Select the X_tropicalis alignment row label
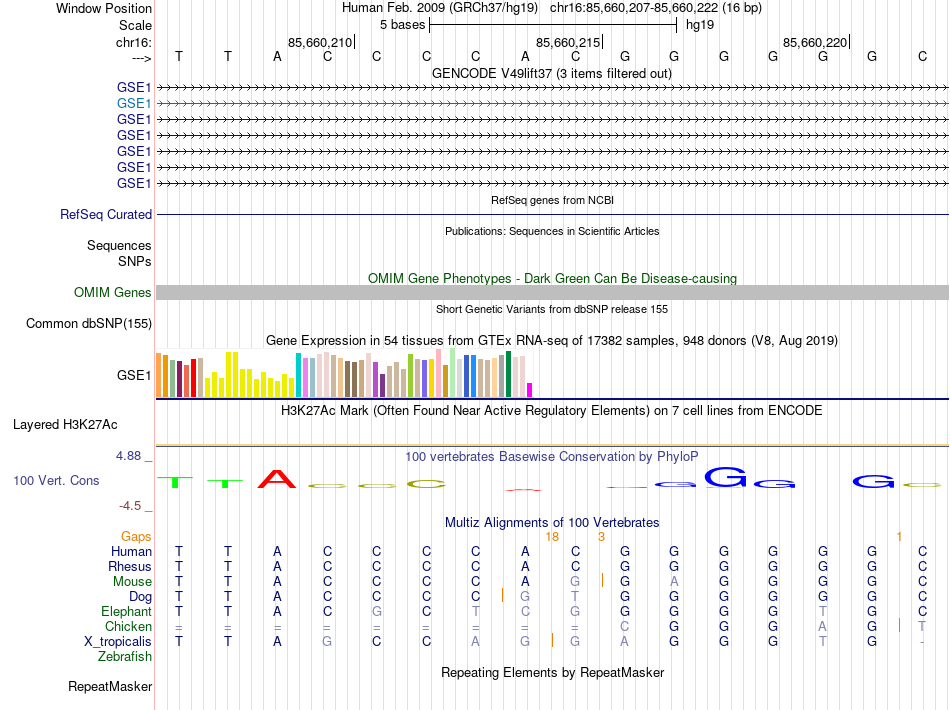 [x=118, y=642]
